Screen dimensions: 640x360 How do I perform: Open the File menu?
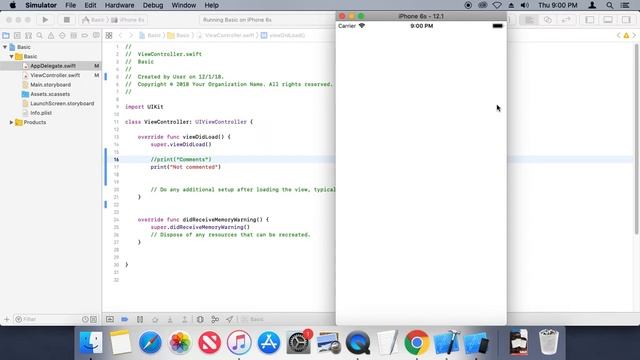[x=71, y=5]
